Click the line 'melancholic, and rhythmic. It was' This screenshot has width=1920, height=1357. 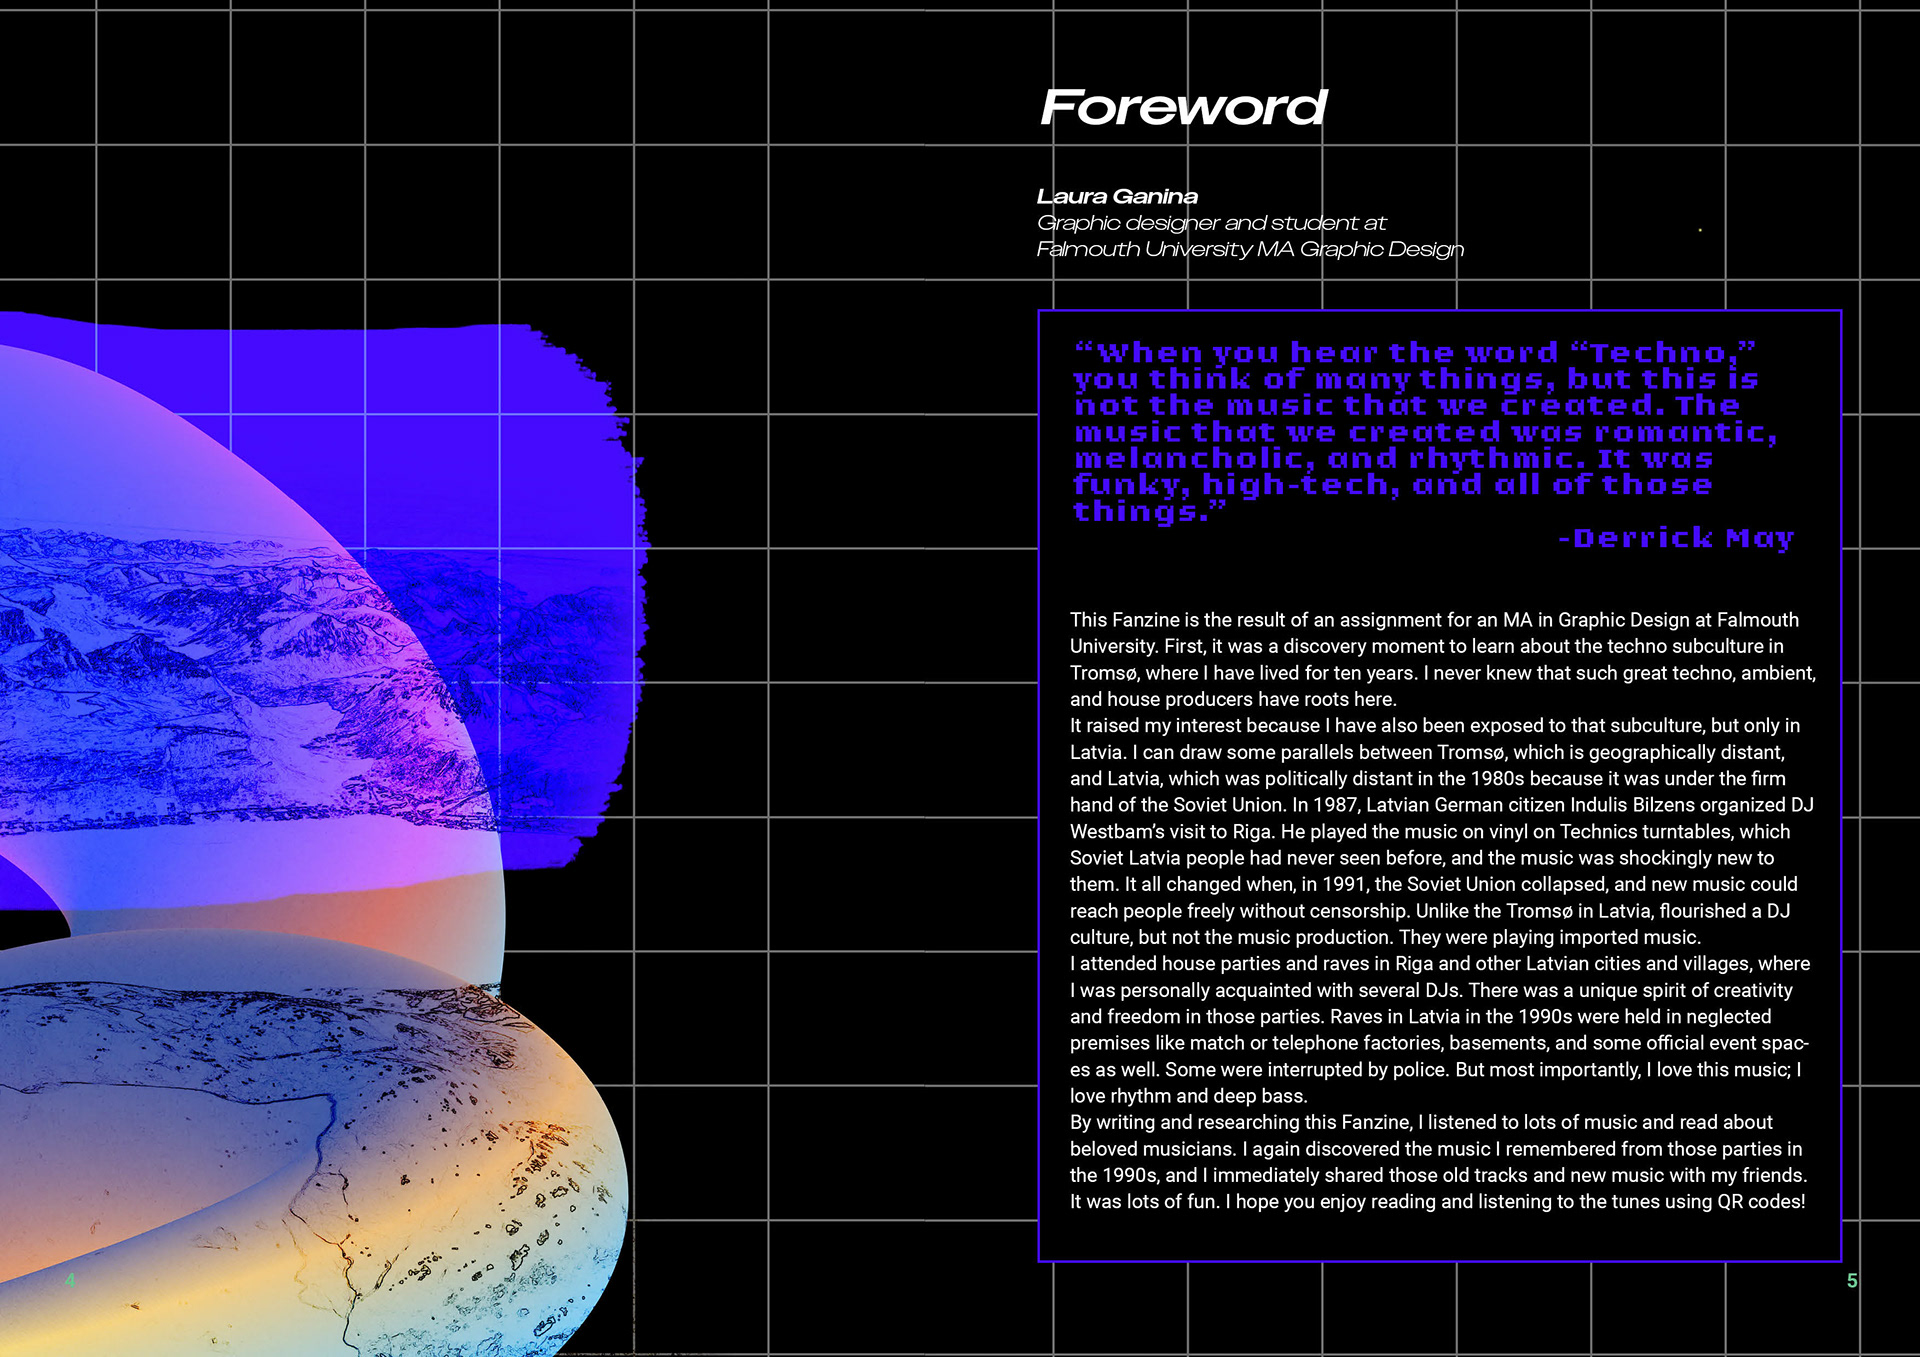(1393, 459)
